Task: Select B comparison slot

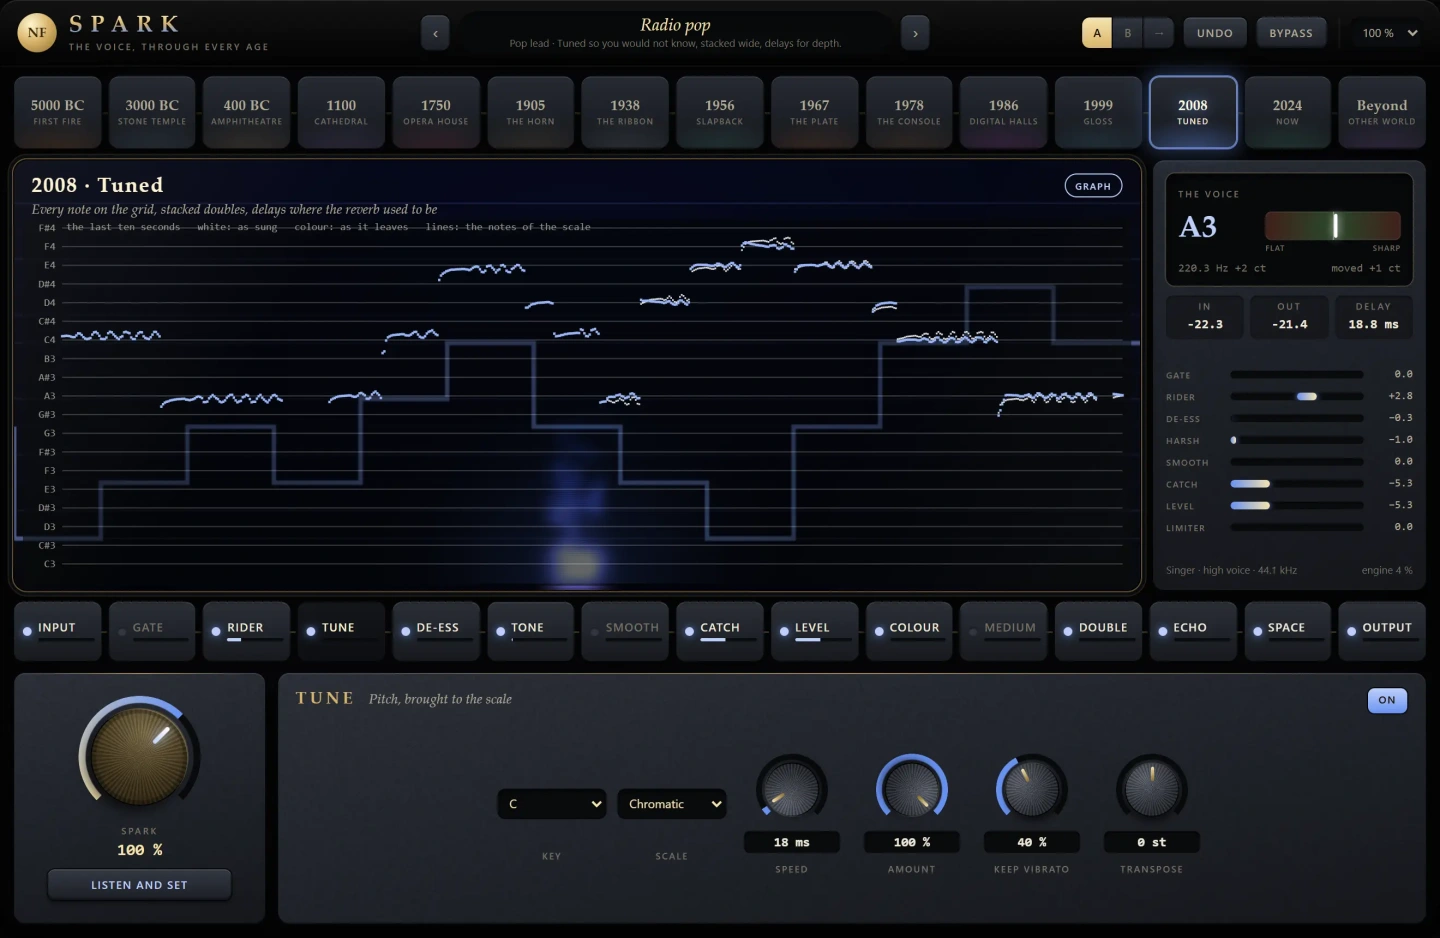Action: tap(1128, 33)
